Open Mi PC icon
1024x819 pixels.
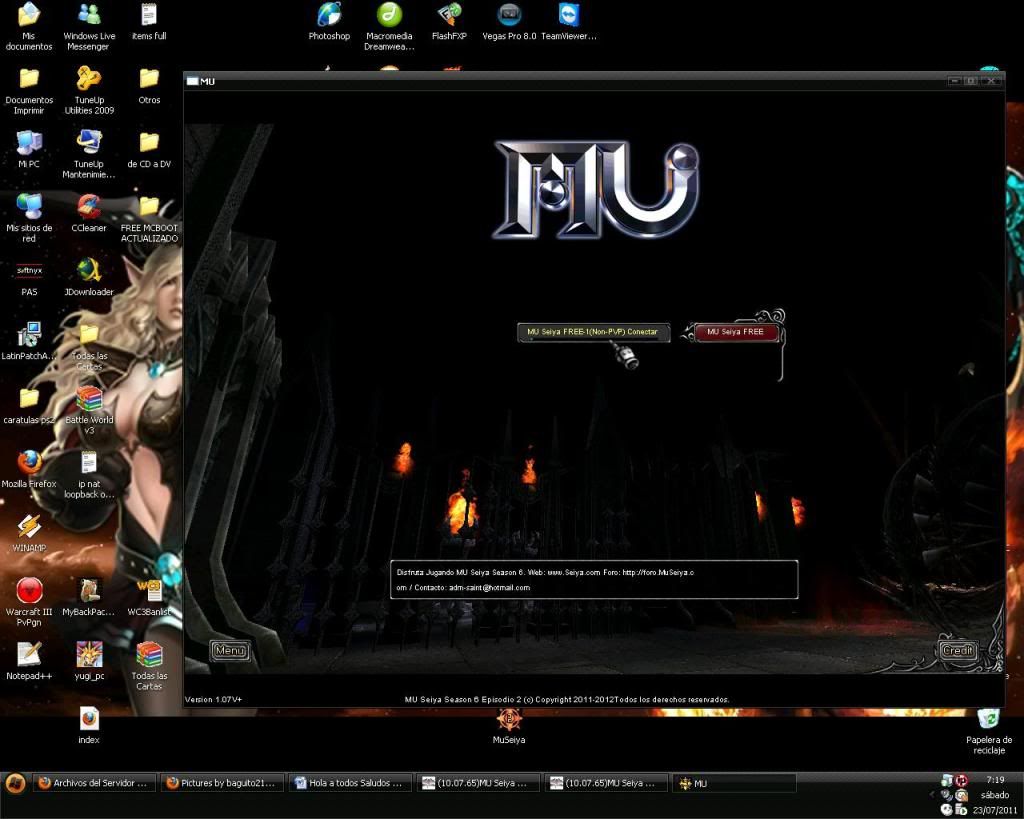(29, 150)
